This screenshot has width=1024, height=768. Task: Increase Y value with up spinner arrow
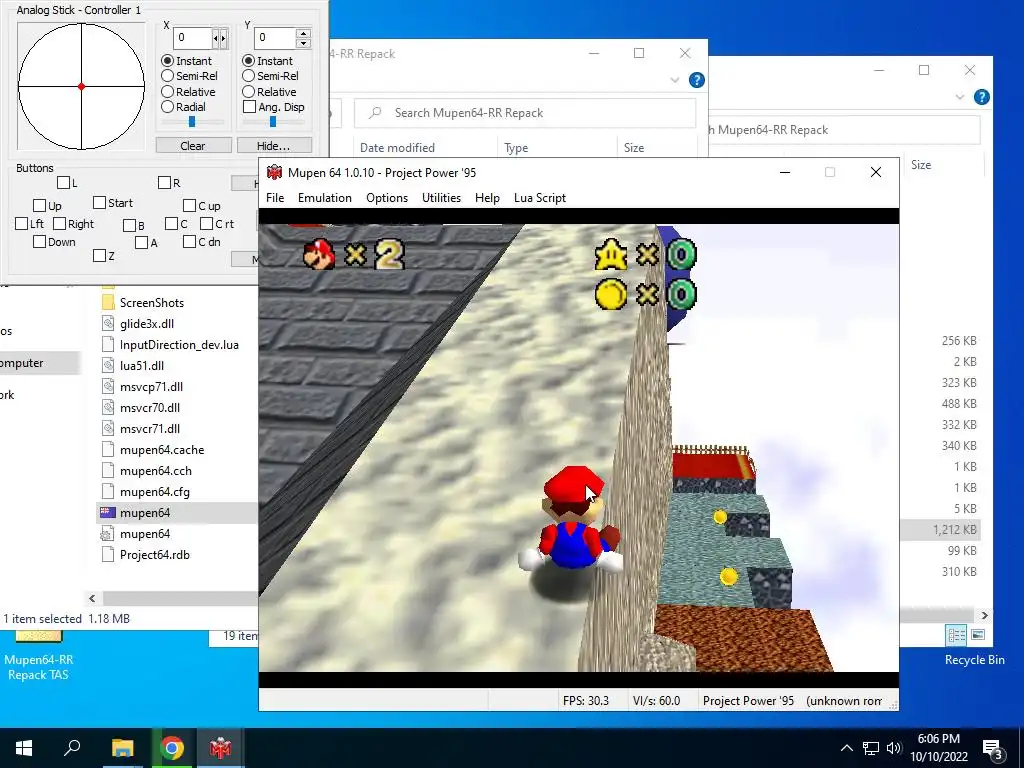303,33
